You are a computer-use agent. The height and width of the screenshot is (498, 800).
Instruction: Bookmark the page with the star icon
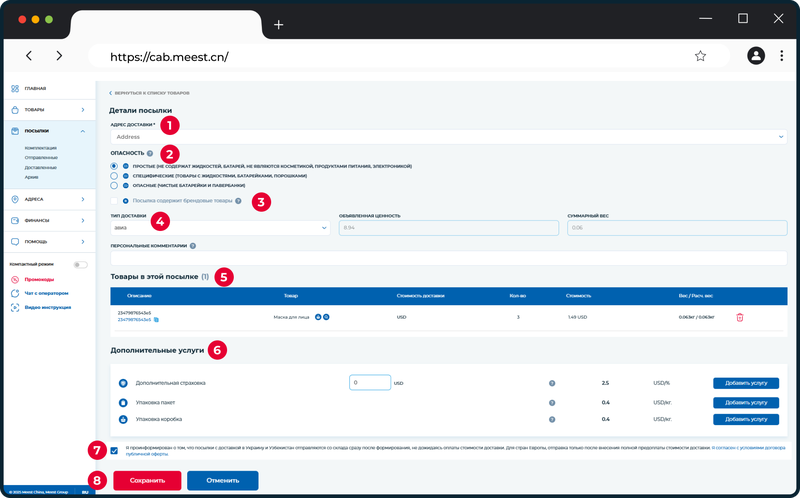[x=700, y=56]
